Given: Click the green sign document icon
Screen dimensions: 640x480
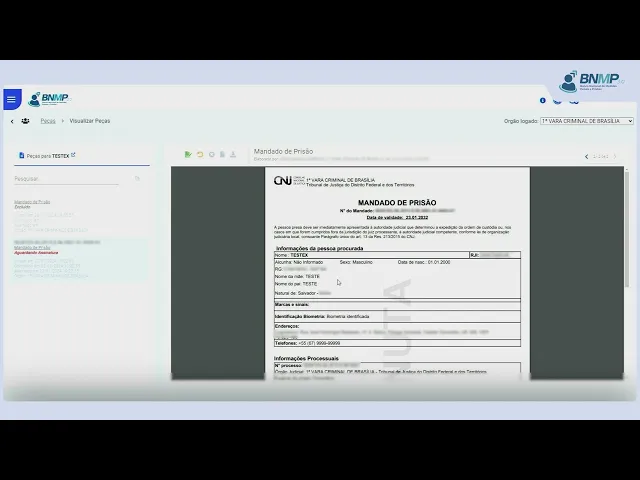Looking at the screenshot, I should (188, 154).
